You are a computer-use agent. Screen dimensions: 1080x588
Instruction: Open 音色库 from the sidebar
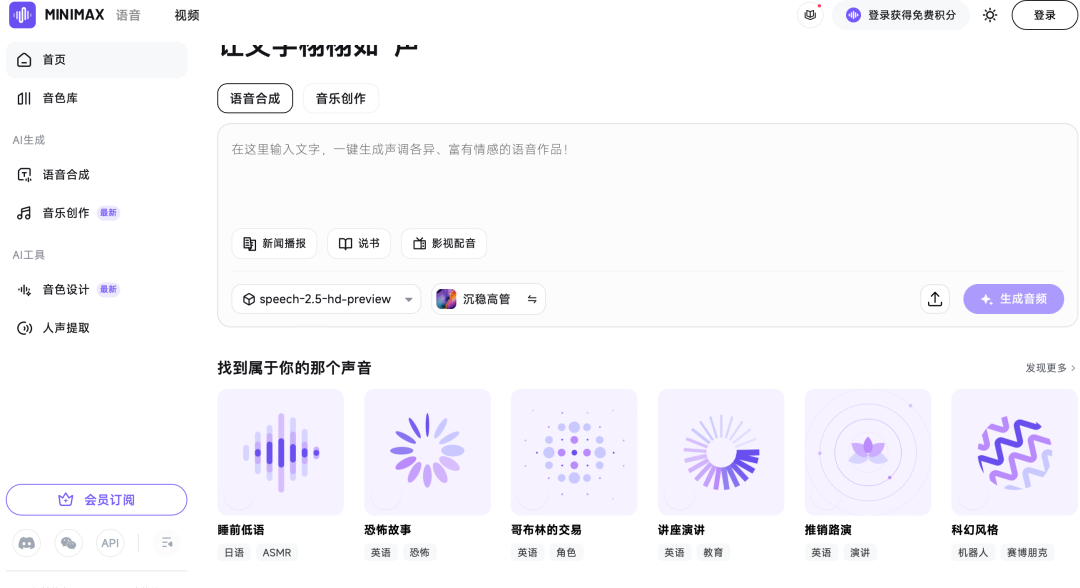tap(60, 98)
